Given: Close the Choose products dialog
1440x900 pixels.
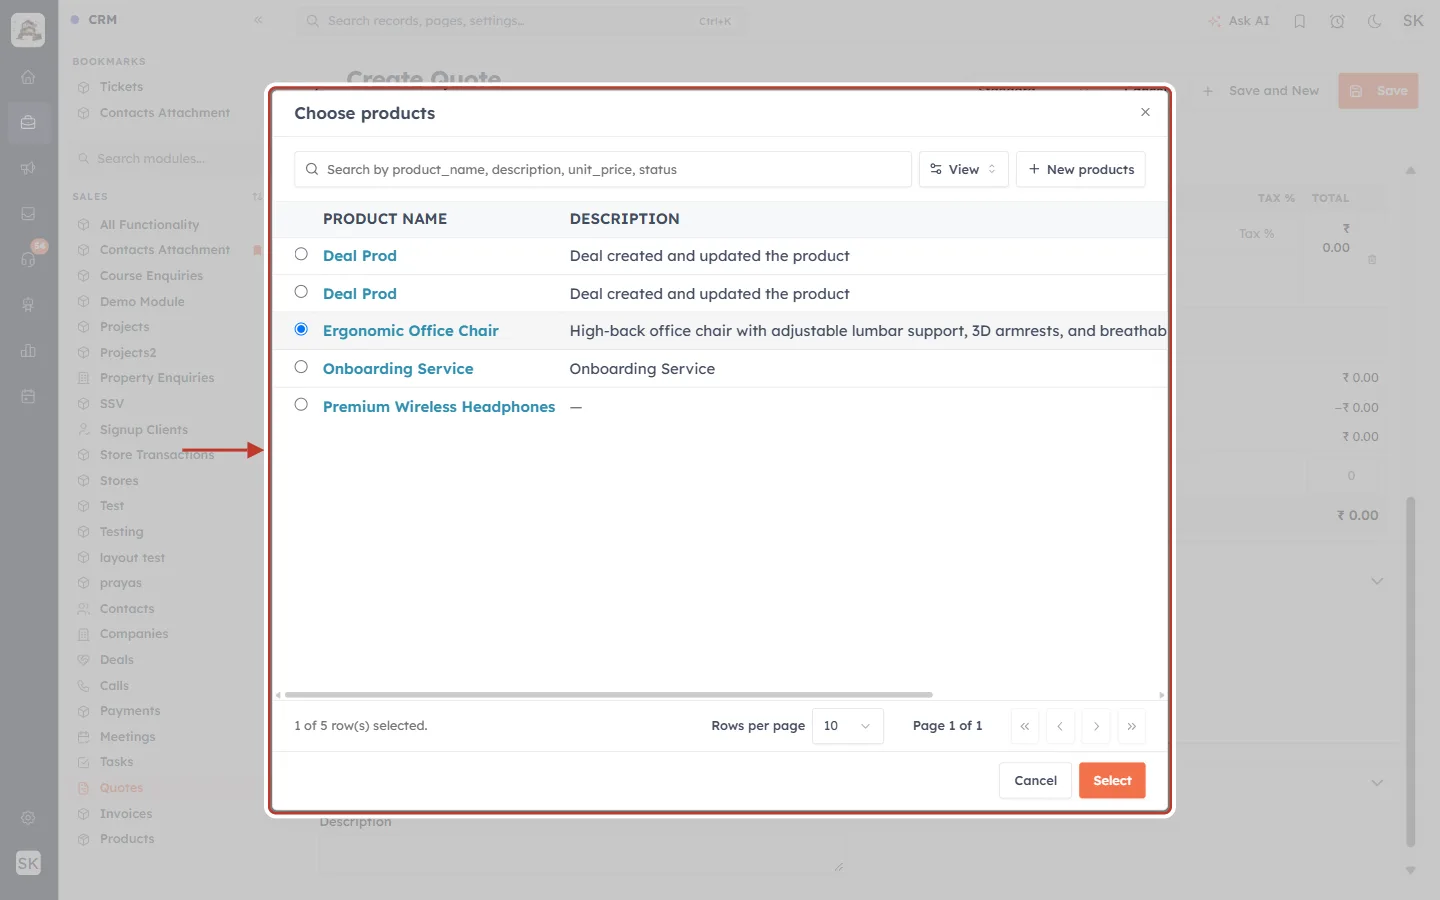Looking at the screenshot, I should 1145,112.
